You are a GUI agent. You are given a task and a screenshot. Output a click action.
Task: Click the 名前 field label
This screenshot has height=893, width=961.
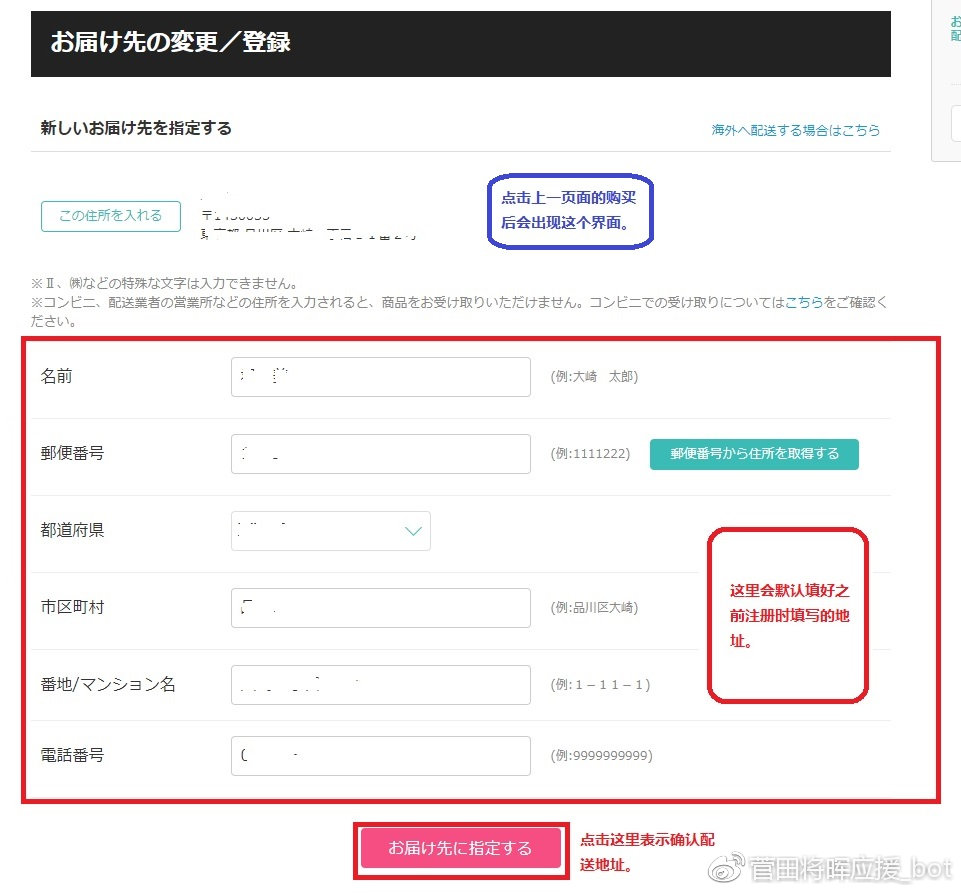pyautogui.click(x=56, y=377)
